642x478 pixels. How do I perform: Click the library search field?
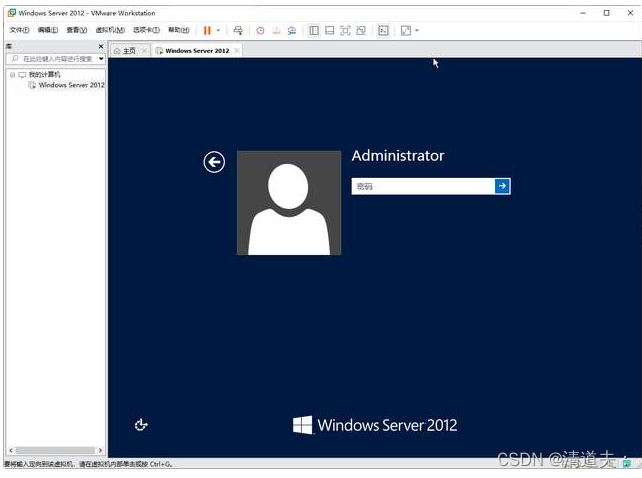pos(54,59)
